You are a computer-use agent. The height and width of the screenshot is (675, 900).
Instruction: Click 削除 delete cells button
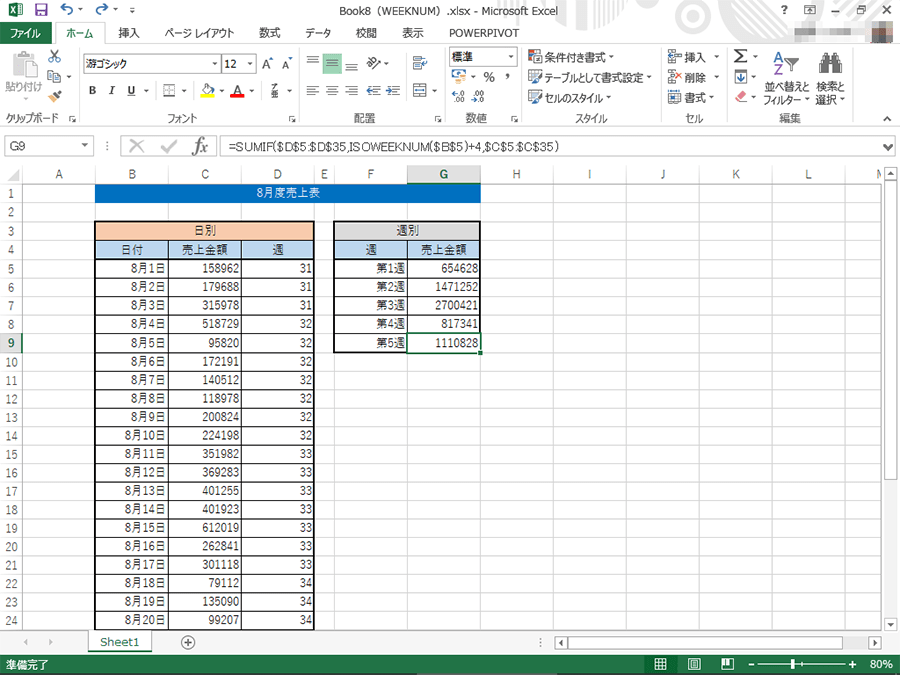687,77
